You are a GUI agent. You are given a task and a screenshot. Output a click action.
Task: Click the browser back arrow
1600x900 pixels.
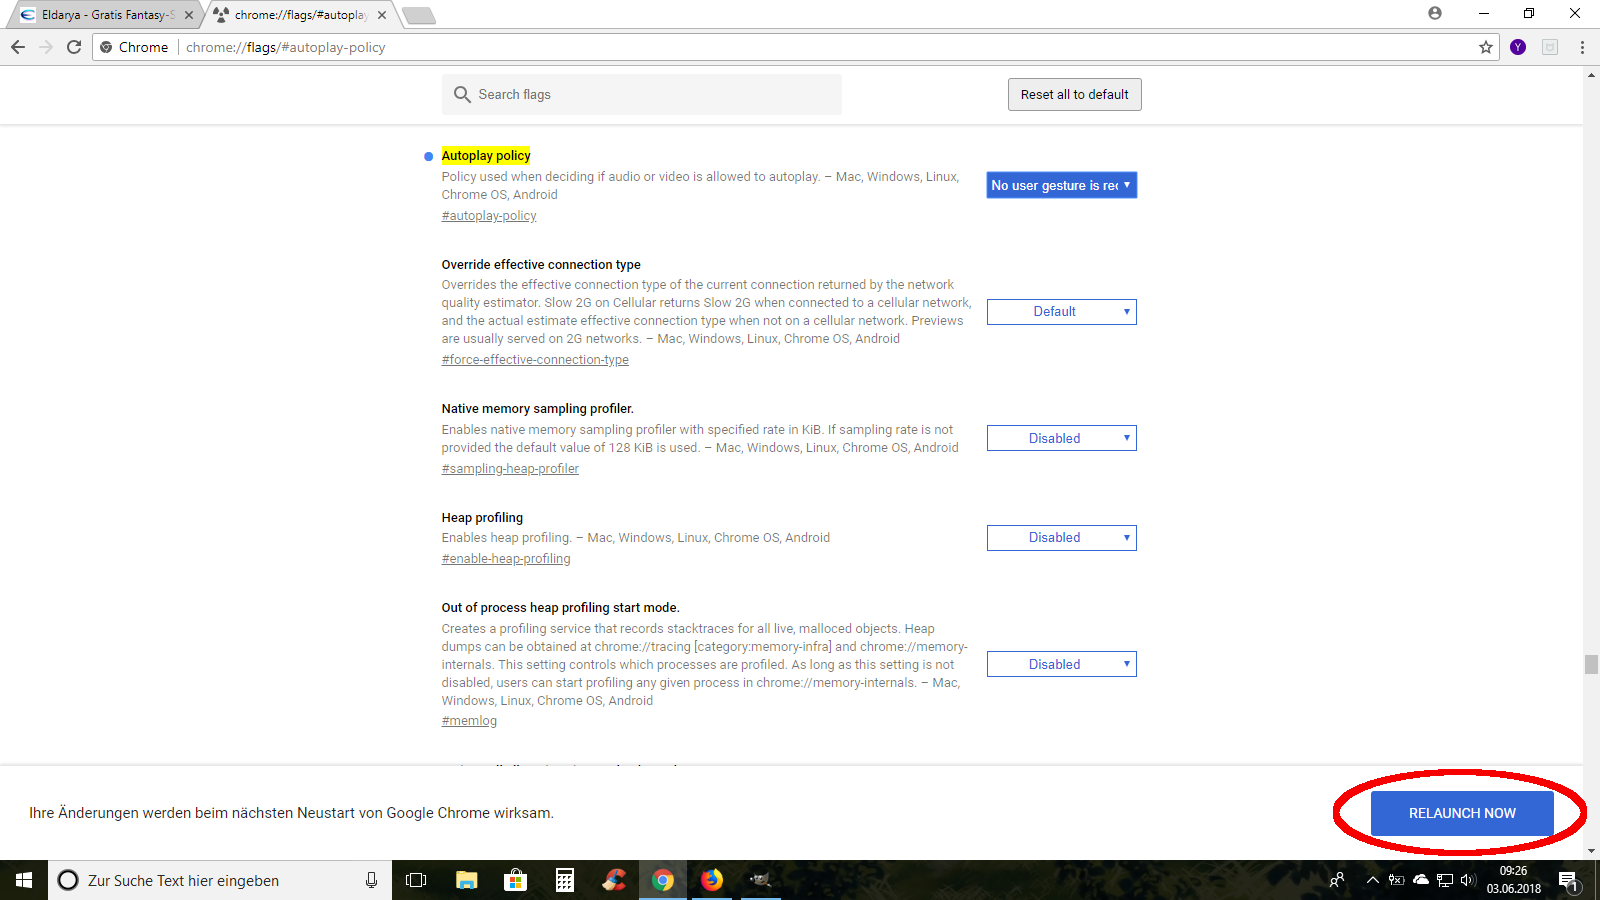(x=18, y=47)
